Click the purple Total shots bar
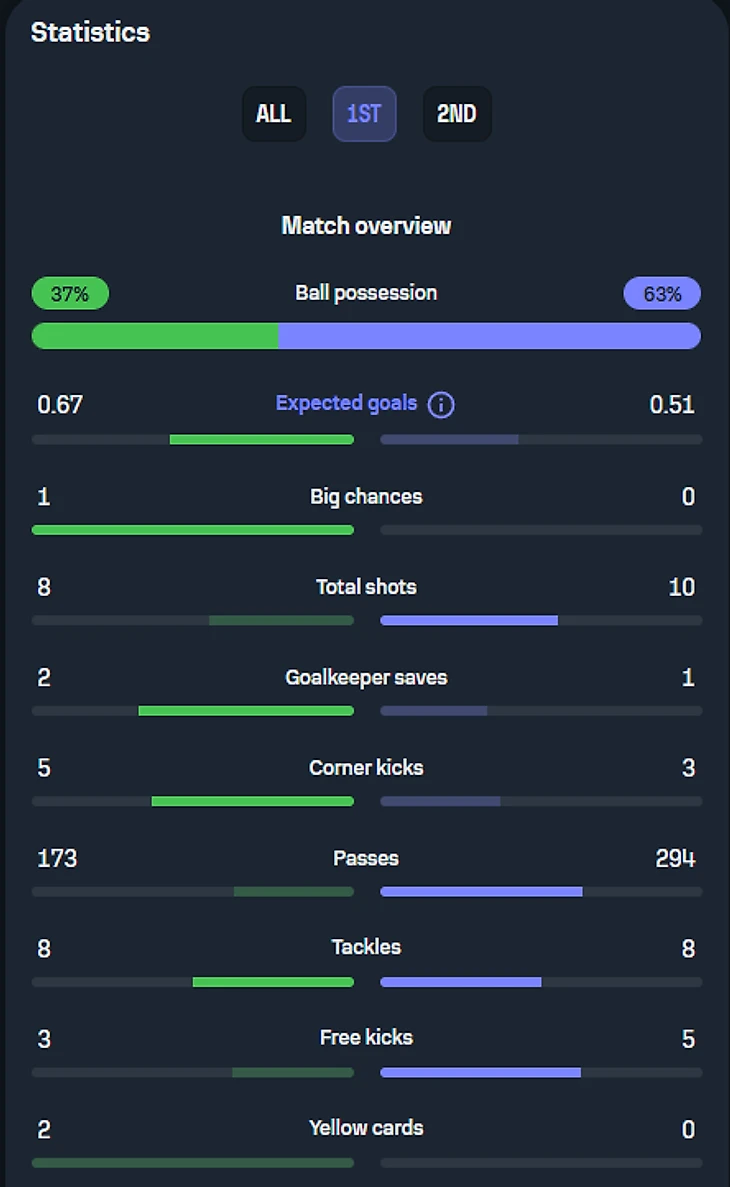The width and height of the screenshot is (730, 1187). tap(469, 621)
